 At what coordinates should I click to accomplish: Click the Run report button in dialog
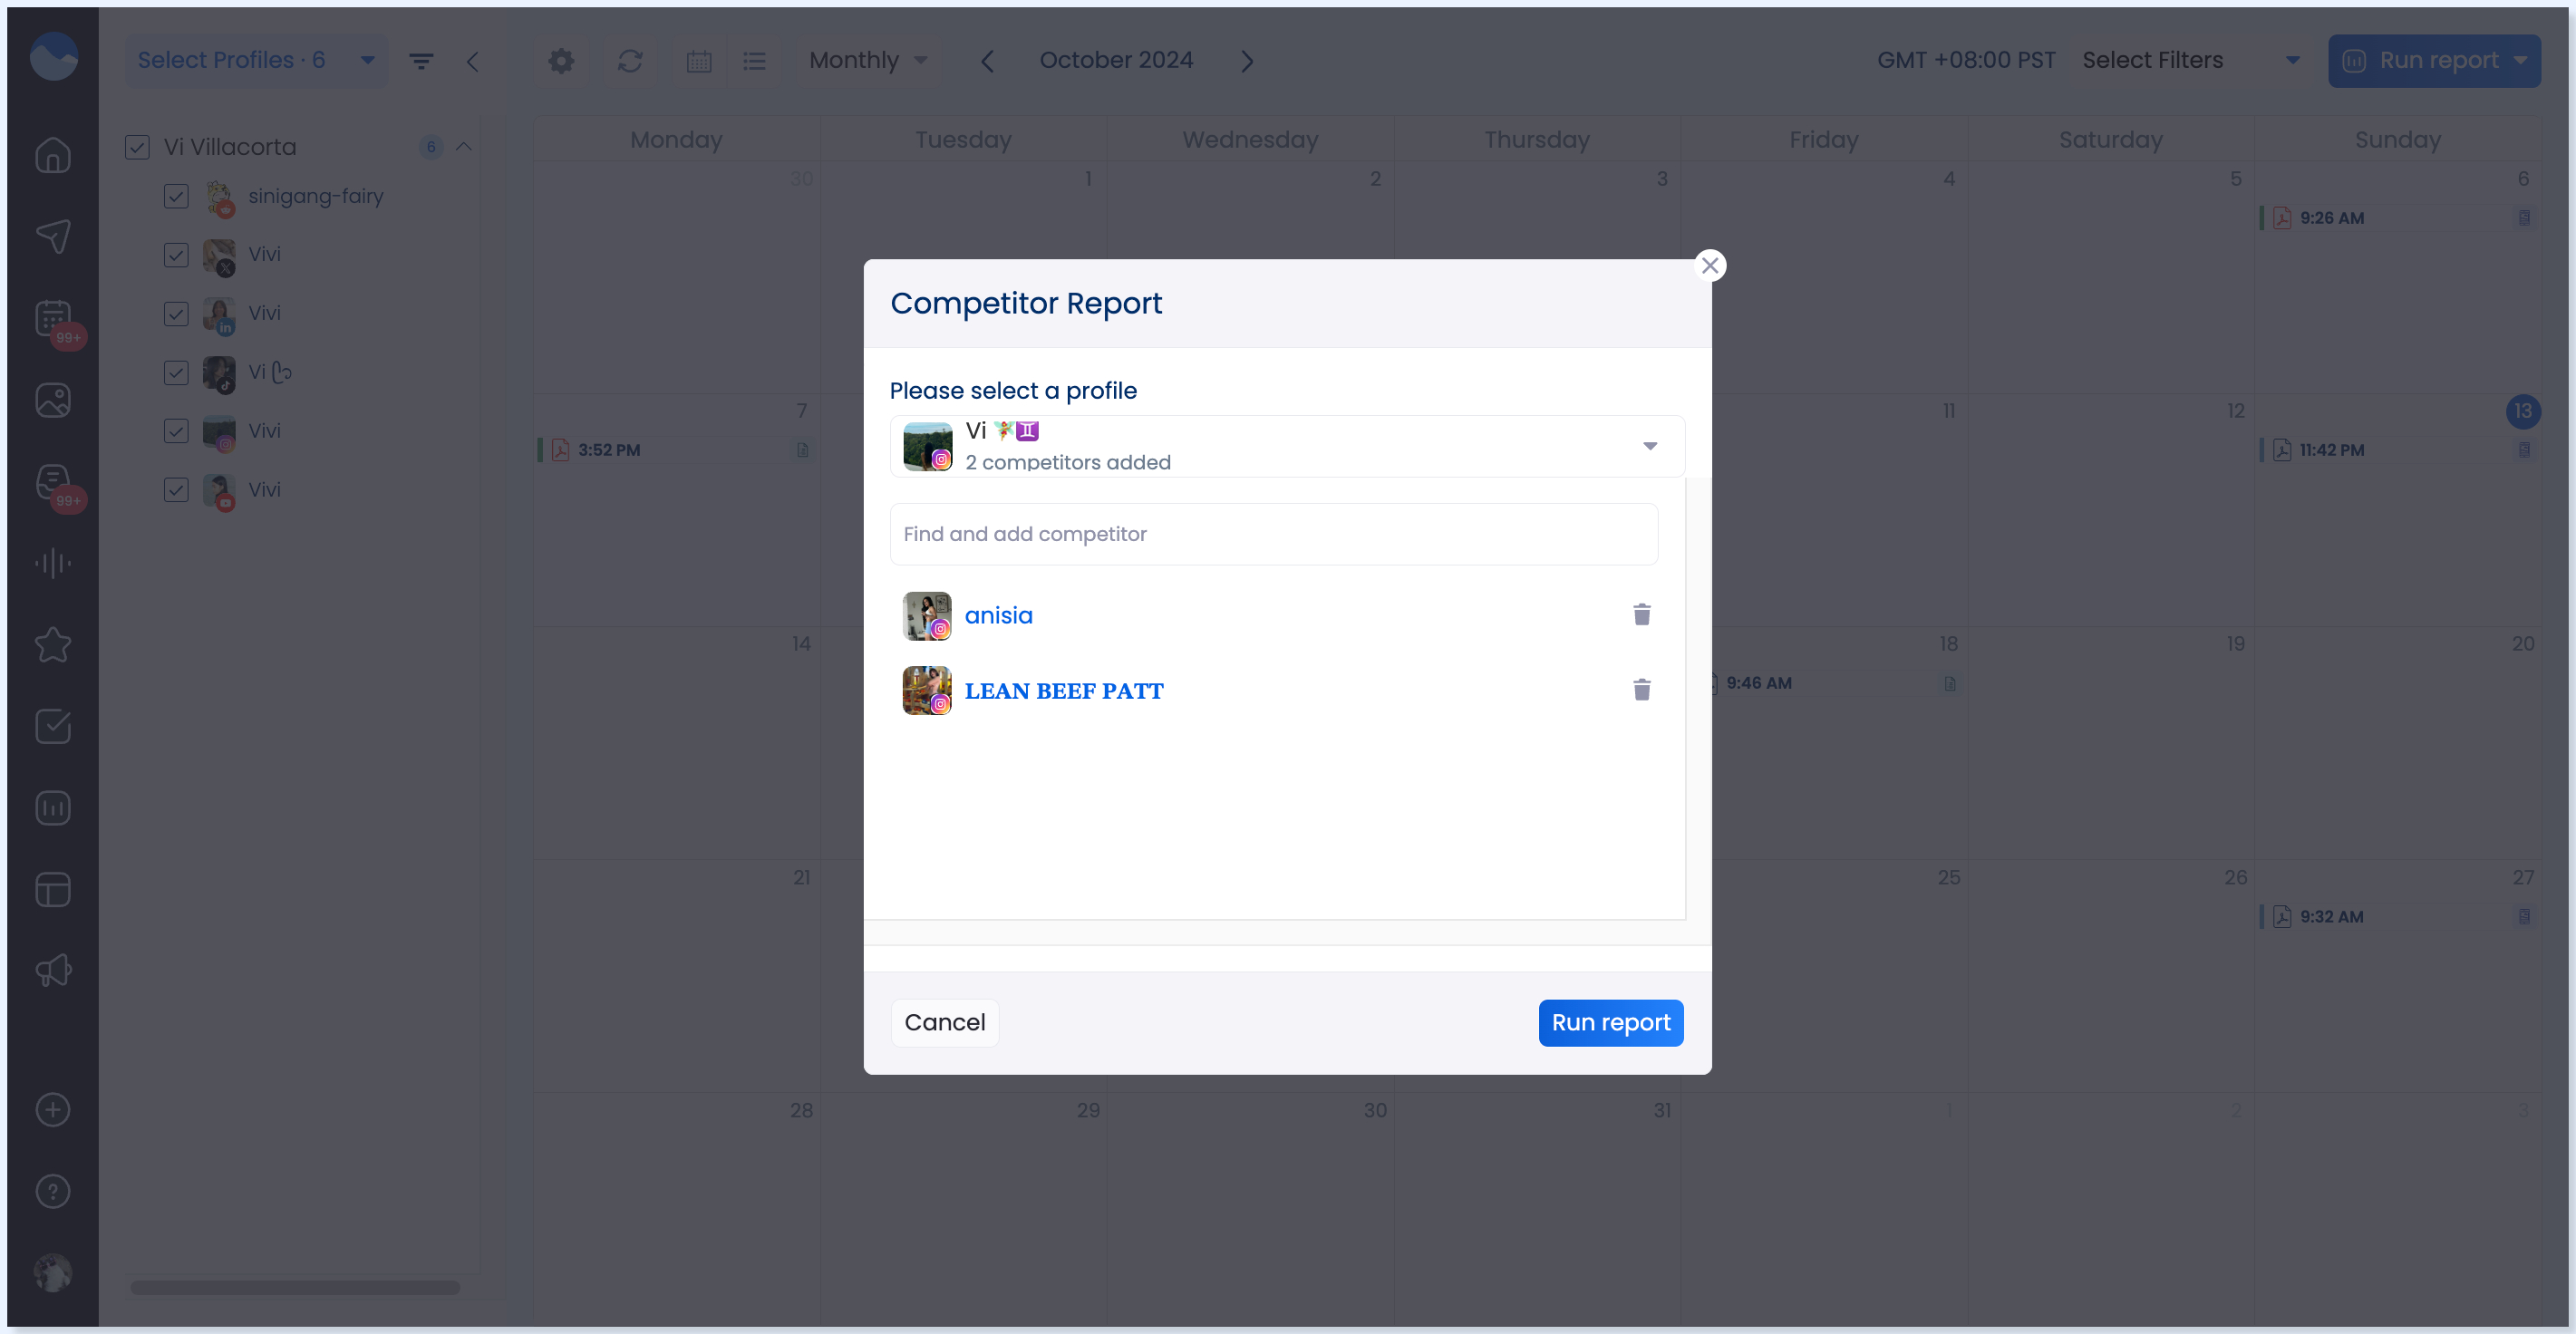[x=1610, y=1022]
